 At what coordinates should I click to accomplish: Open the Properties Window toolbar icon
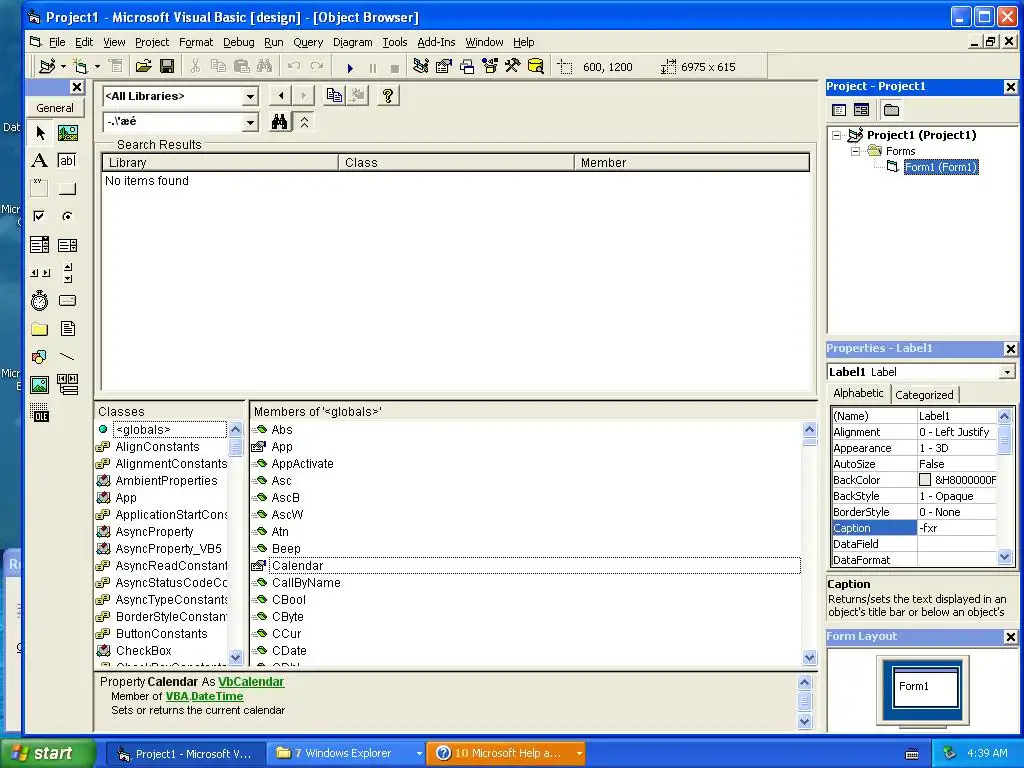[444, 67]
